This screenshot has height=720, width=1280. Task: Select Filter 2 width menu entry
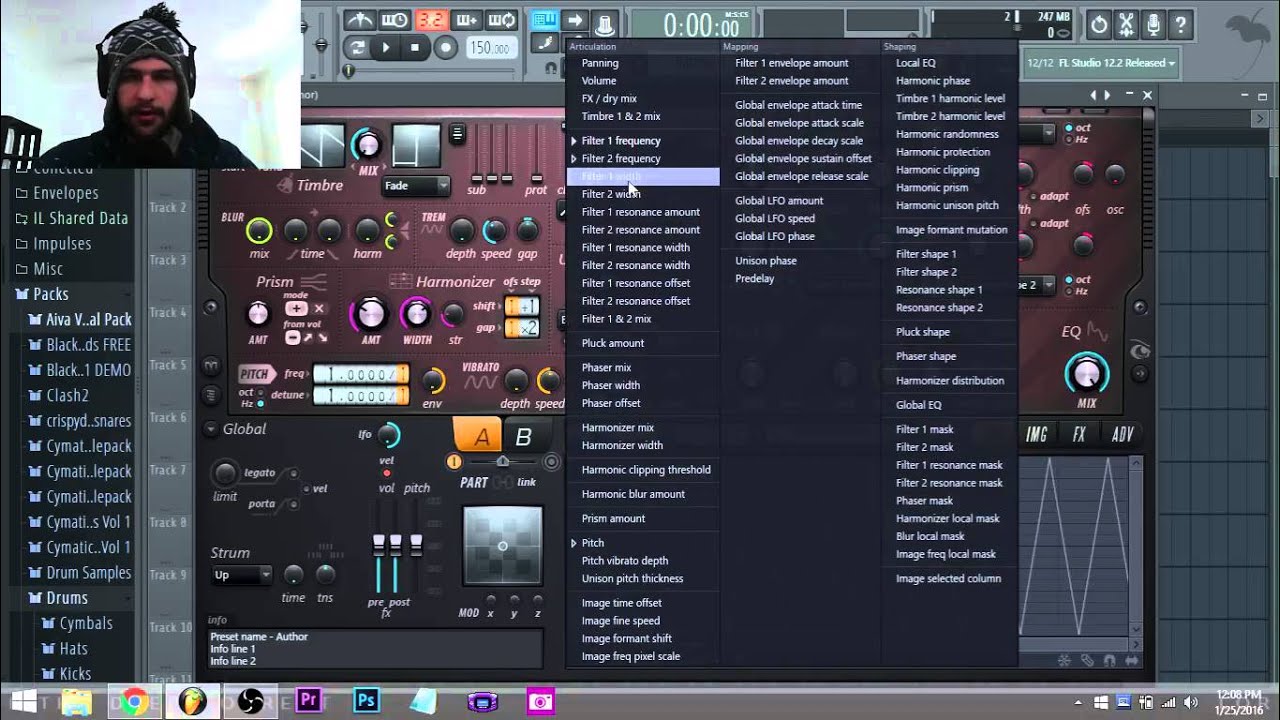[611, 194]
